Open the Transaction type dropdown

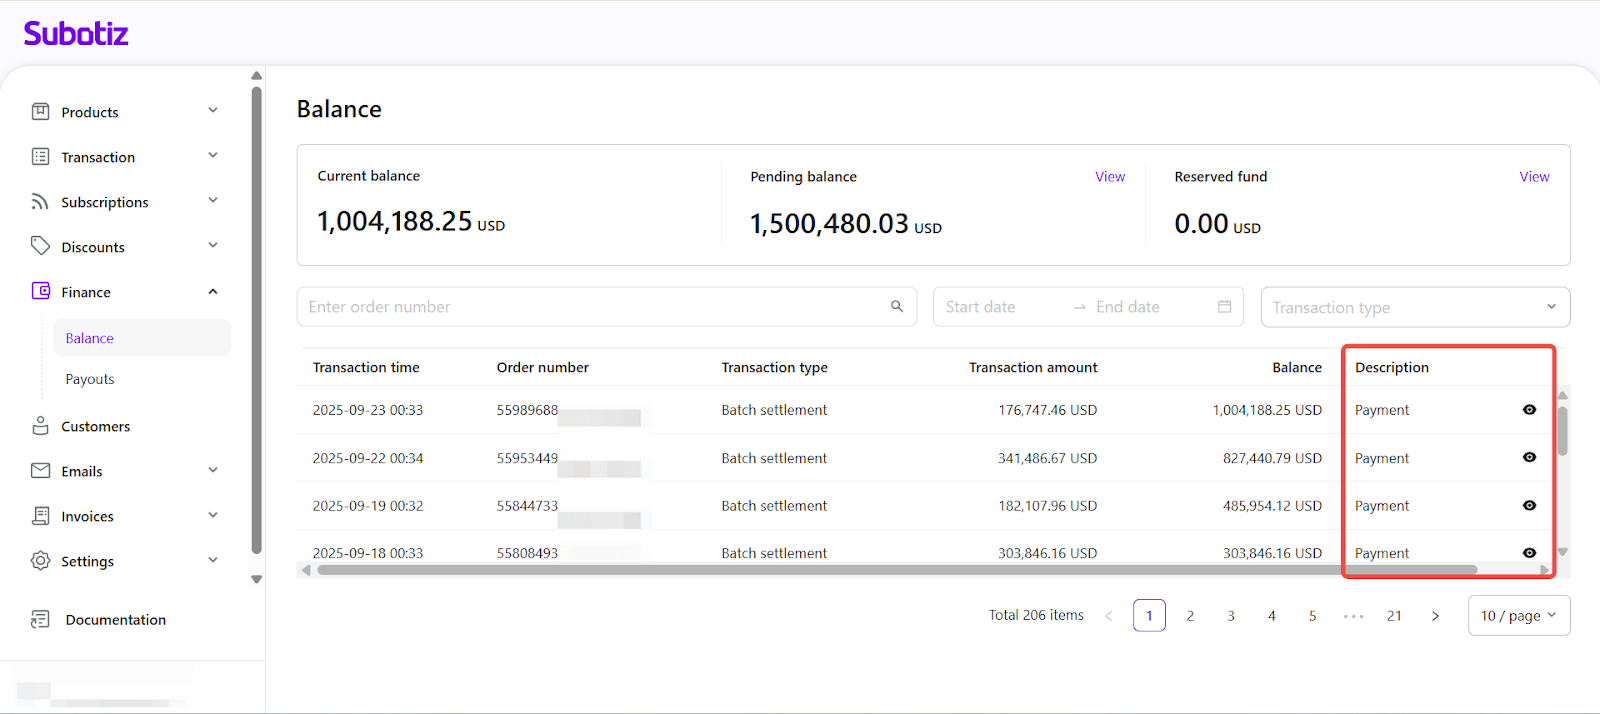[1414, 308]
